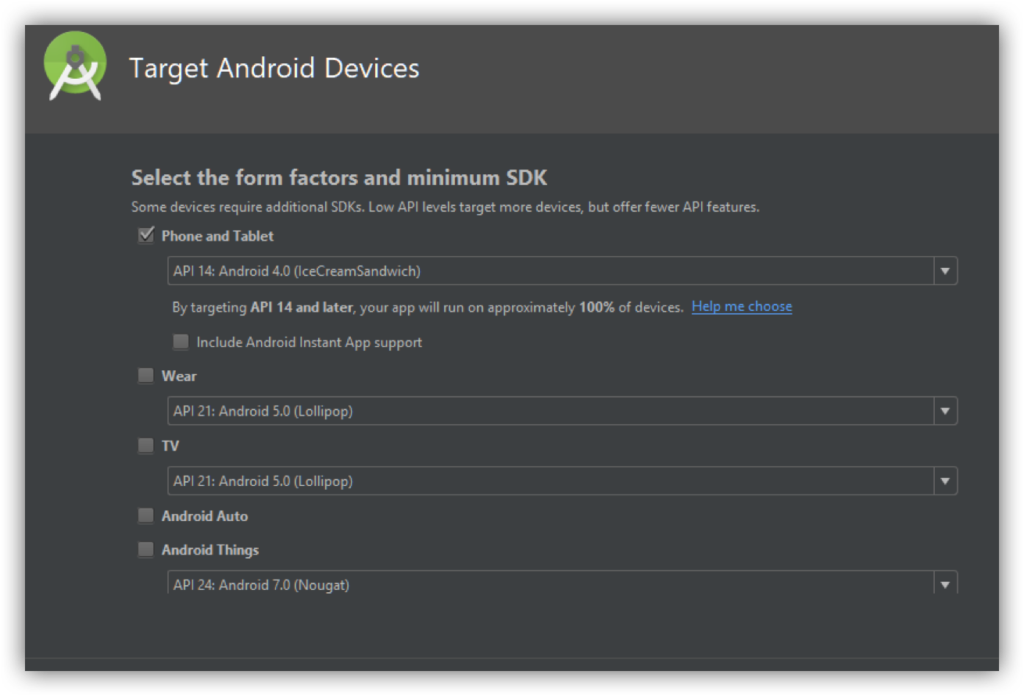Expand the Android Things API 24 dropdown arrow
This screenshot has width=1024, height=696.
click(x=945, y=584)
